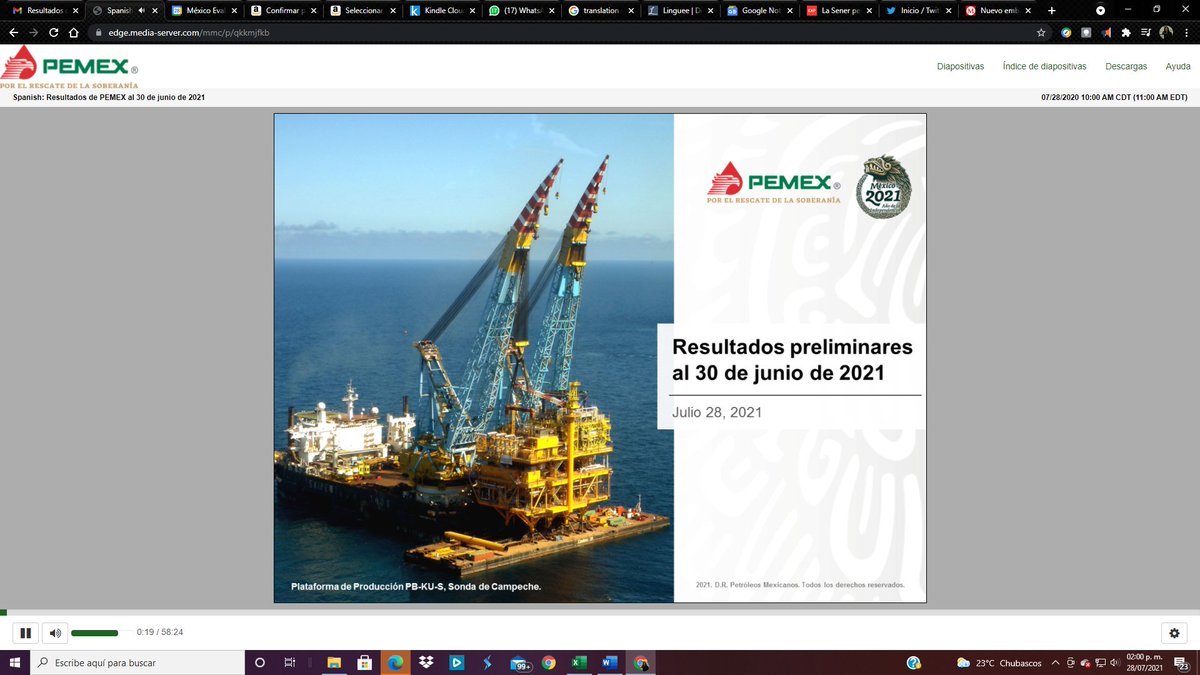Open Microsoft Store from taskbar
Image resolution: width=1200 pixels, height=675 pixels.
coord(365,662)
